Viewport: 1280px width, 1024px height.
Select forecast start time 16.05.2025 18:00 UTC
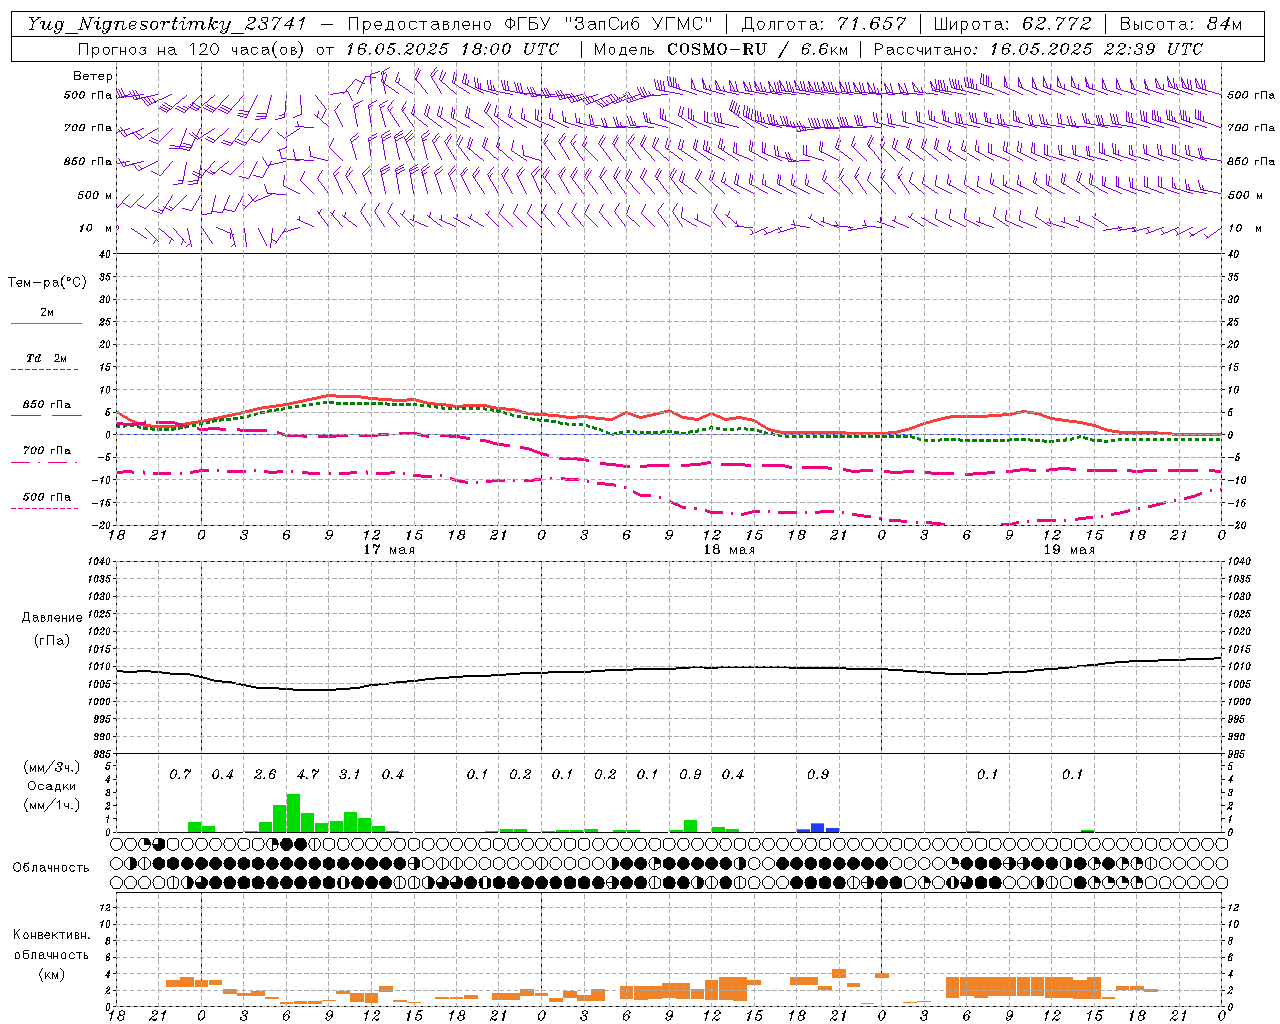[452, 49]
